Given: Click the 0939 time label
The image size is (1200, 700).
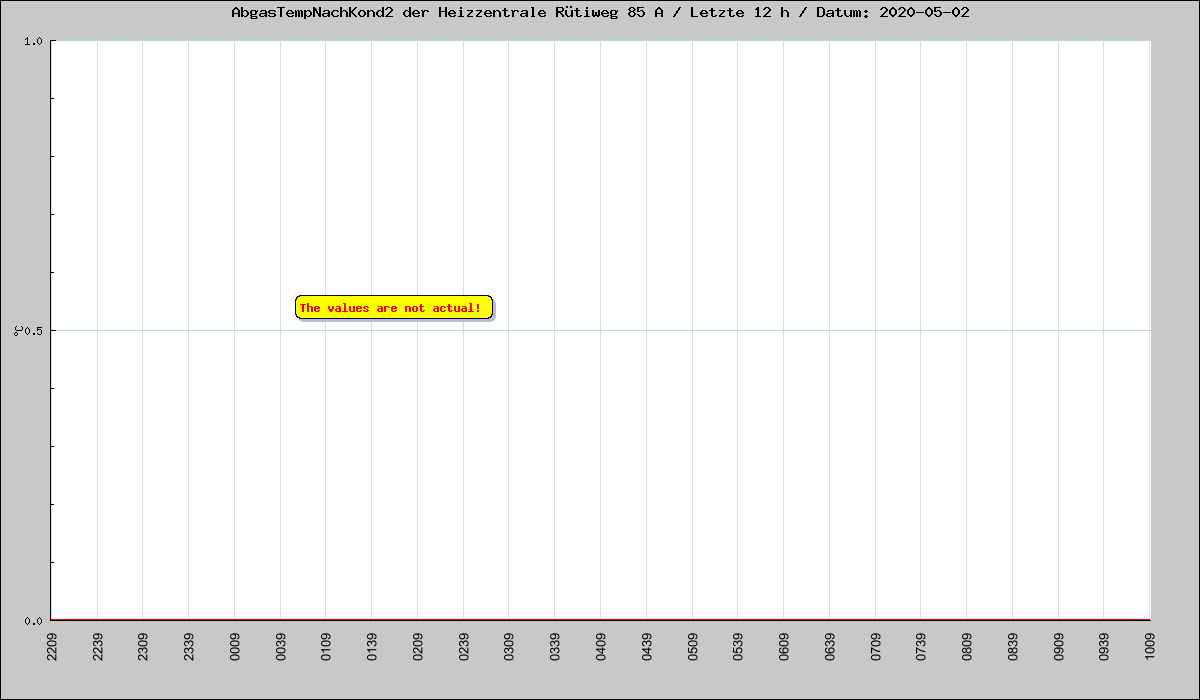Looking at the screenshot, I should click(1104, 647).
